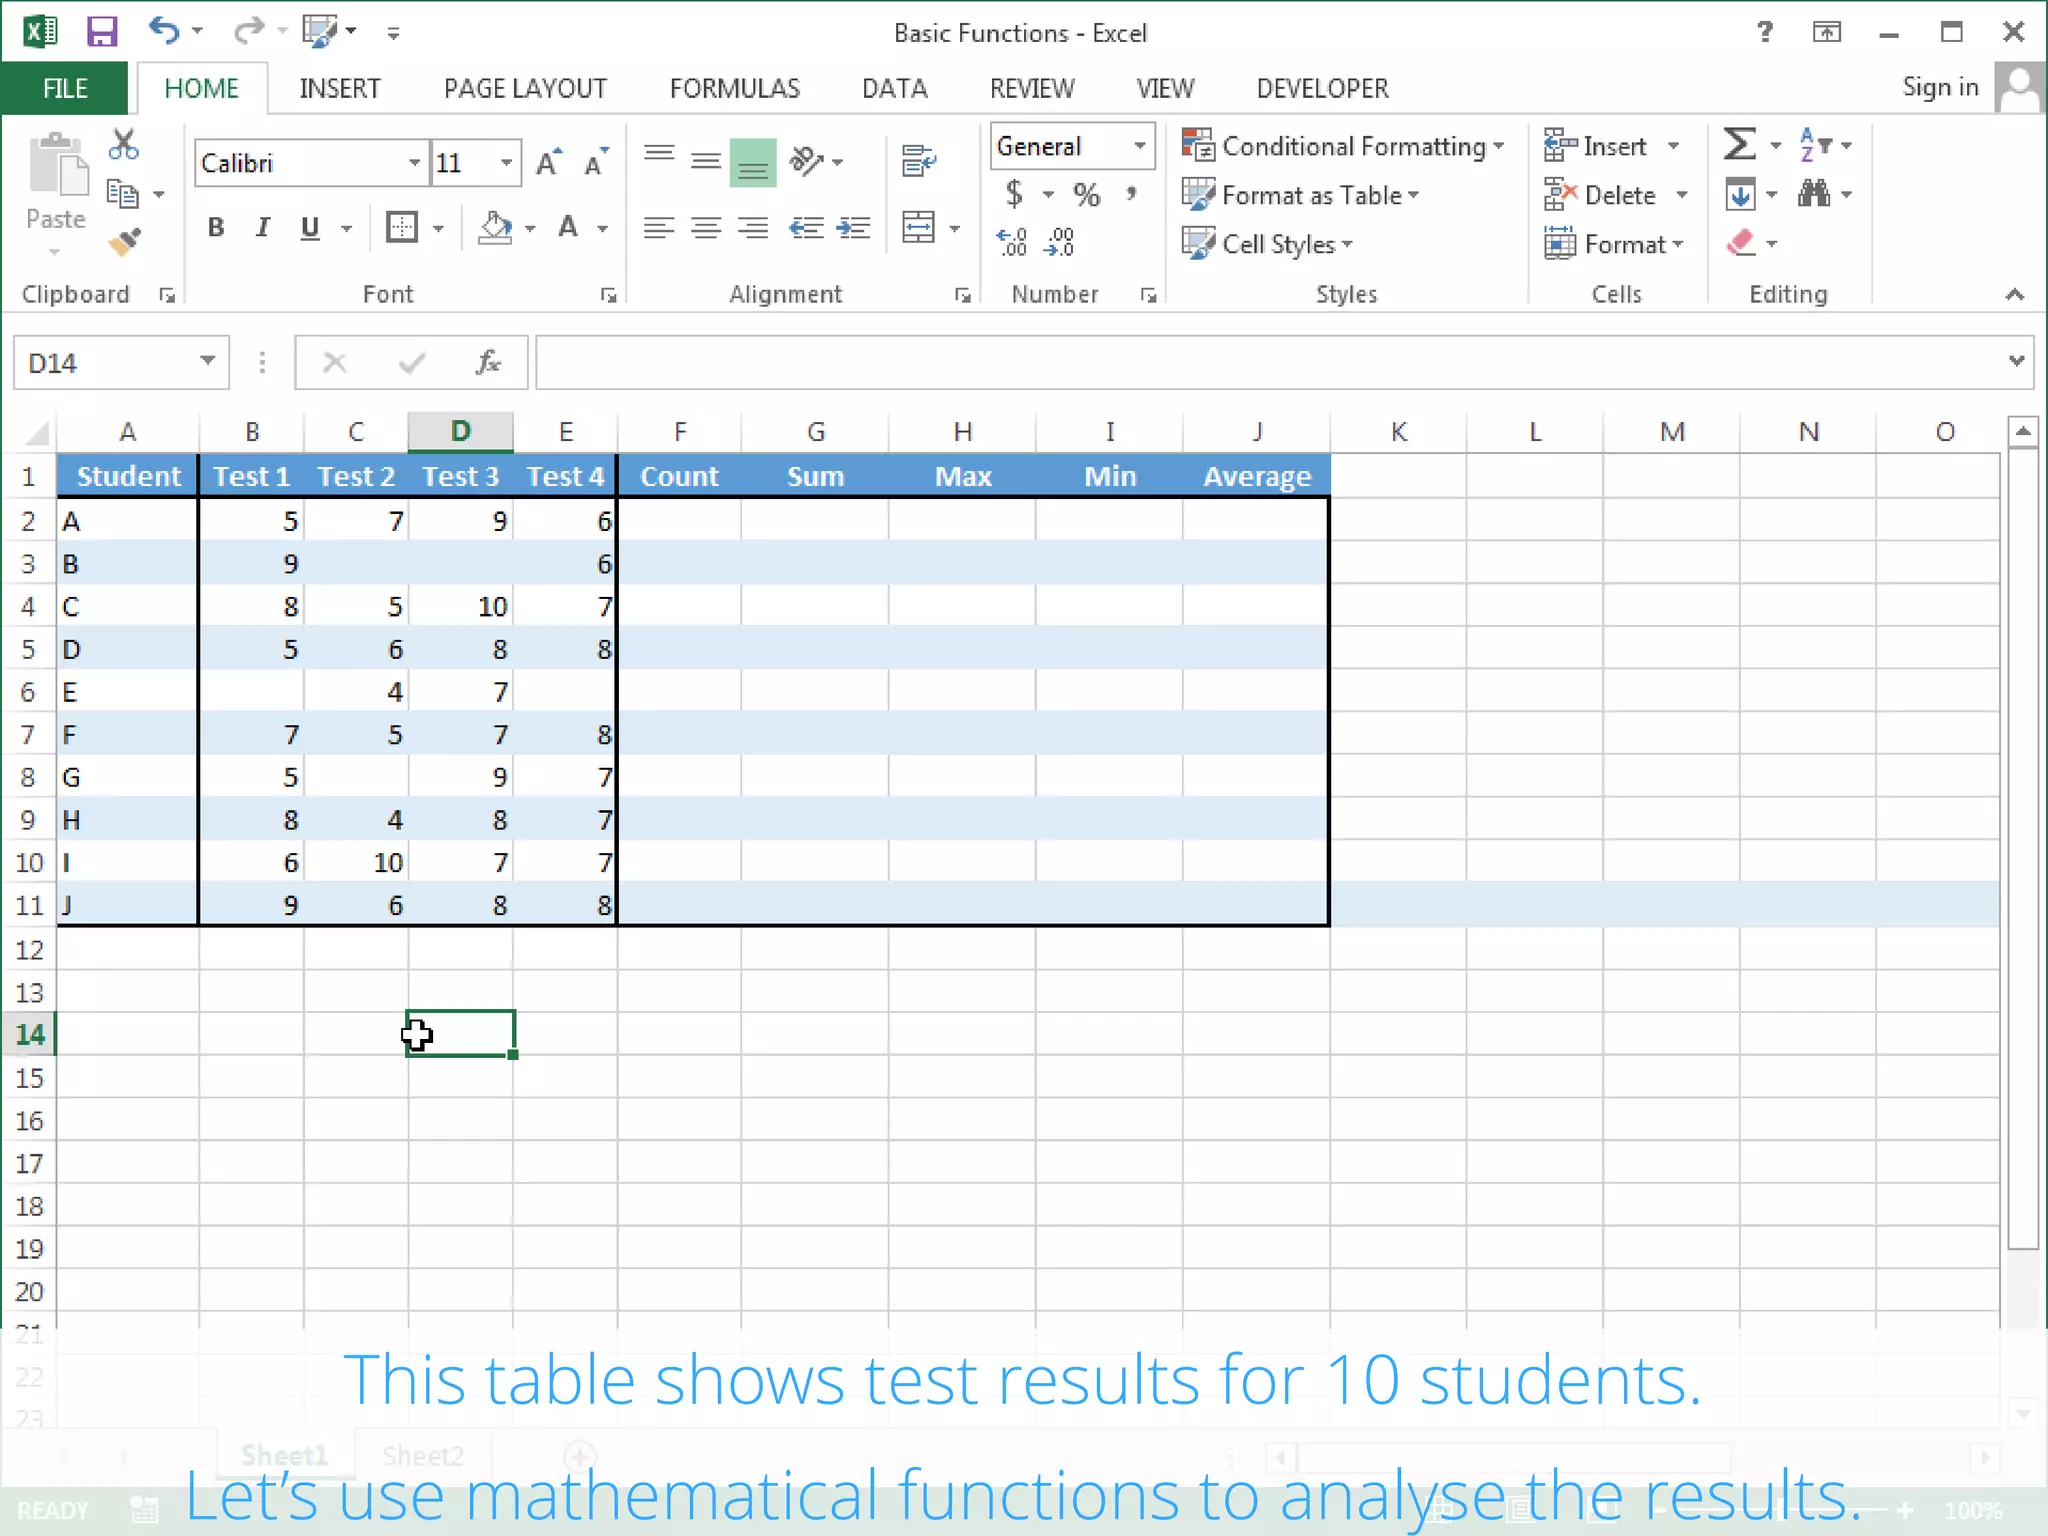Click the Insert Function fx icon
2048x1536 pixels.
pyautogui.click(x=488, y=362)
